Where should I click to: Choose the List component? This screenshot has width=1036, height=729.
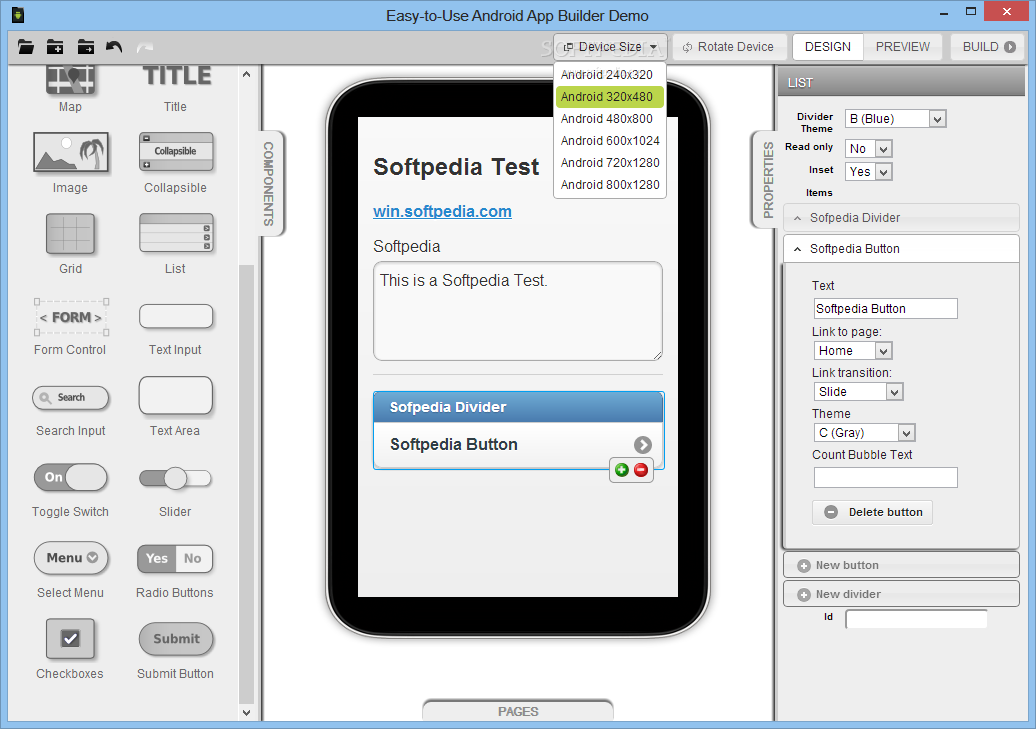(176, 233)
